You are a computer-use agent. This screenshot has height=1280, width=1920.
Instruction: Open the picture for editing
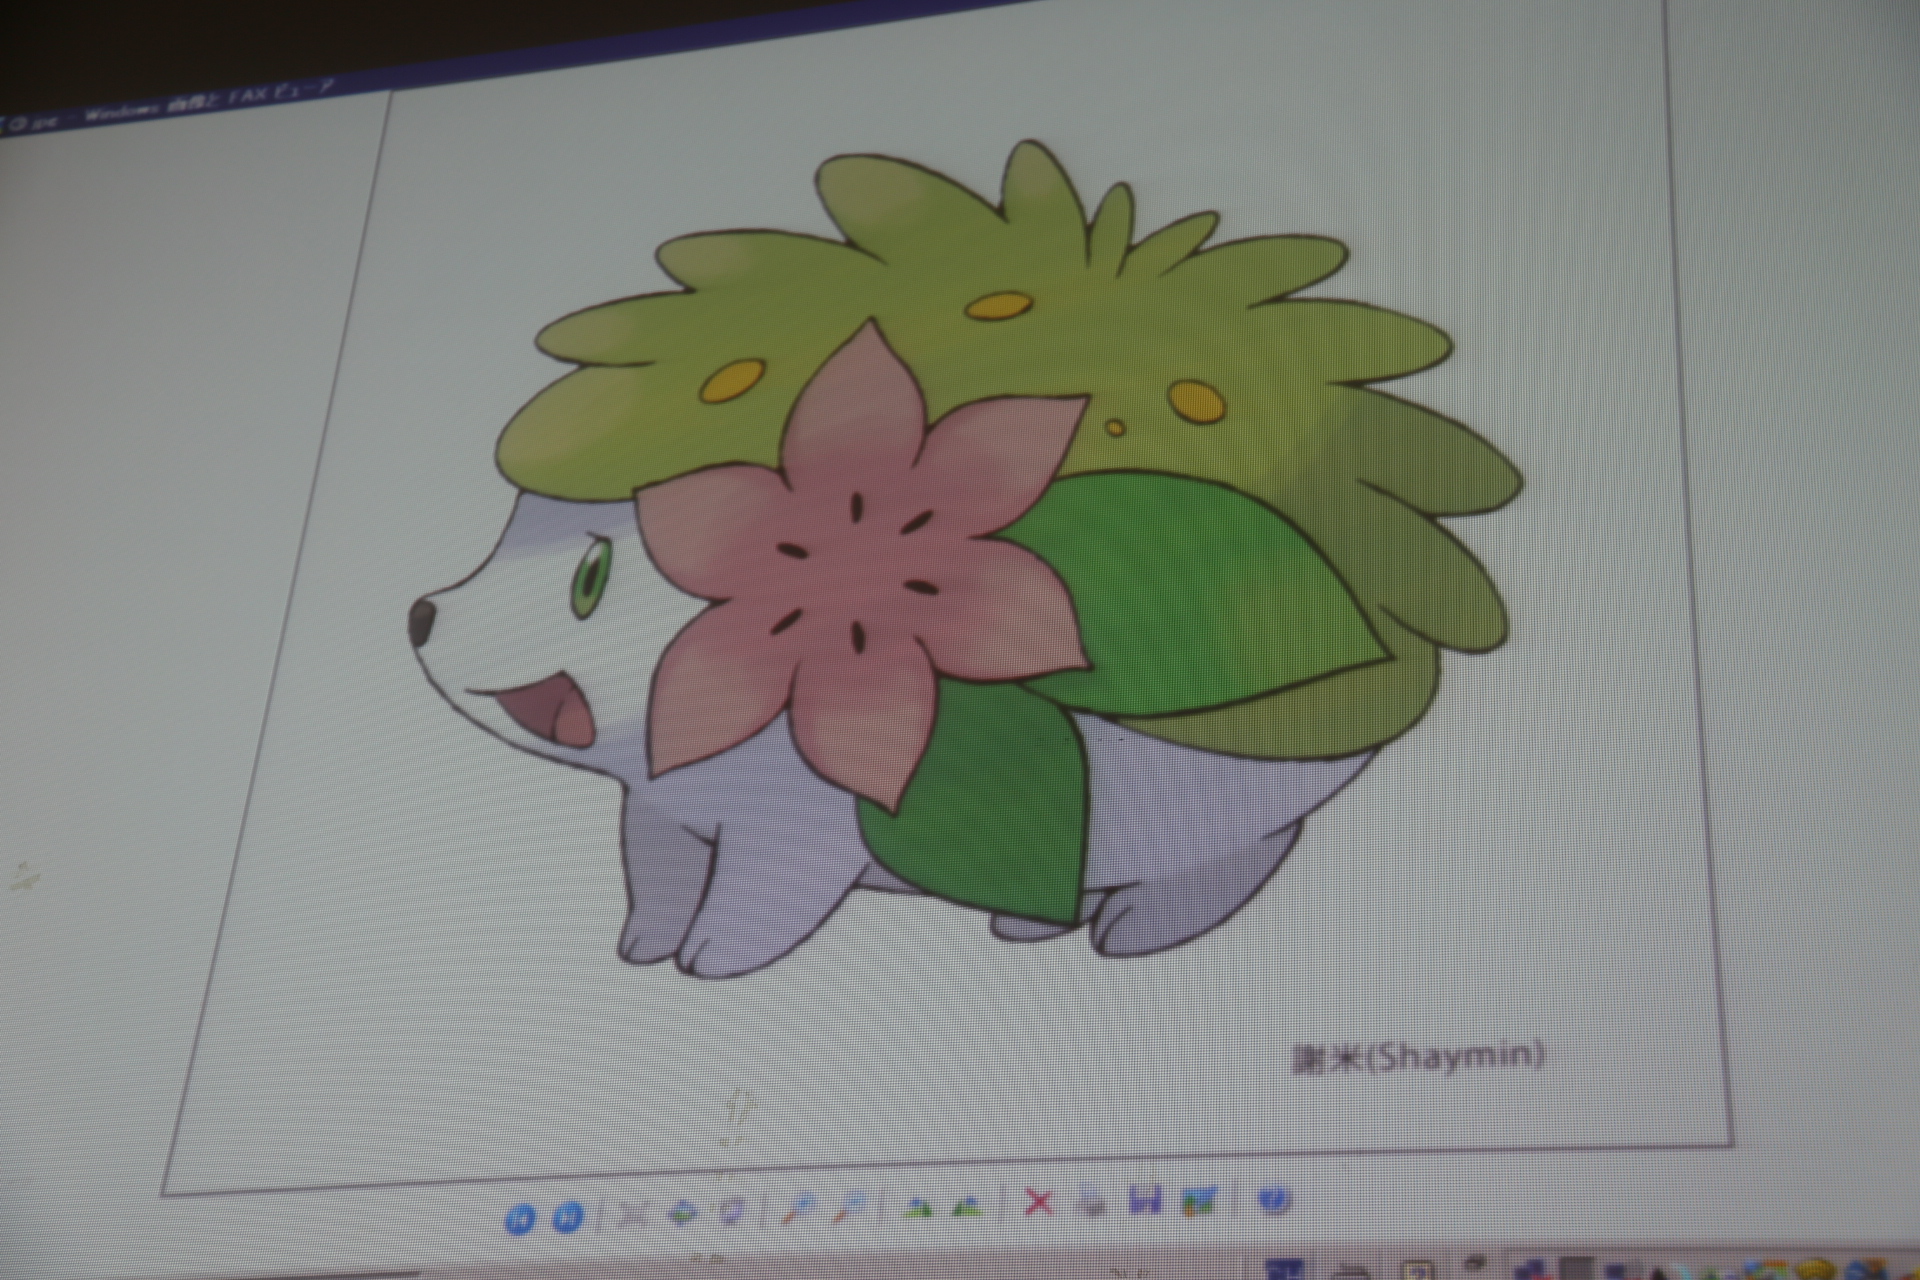coord(1198,1199)
